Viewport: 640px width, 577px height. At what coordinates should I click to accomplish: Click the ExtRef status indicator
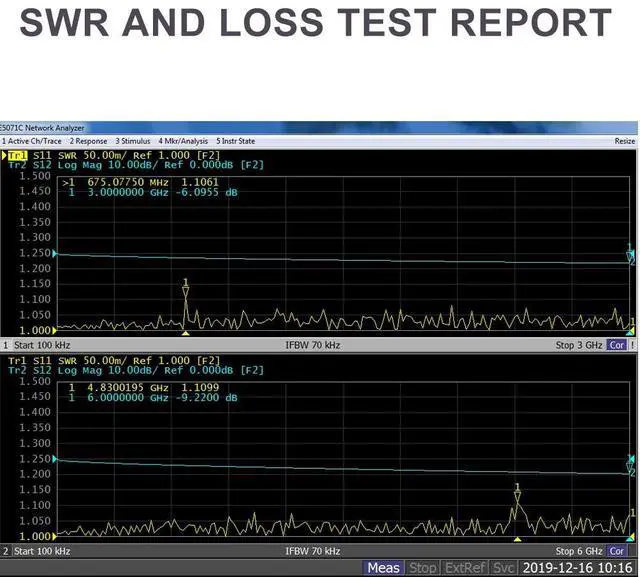[x=465, y=568]
